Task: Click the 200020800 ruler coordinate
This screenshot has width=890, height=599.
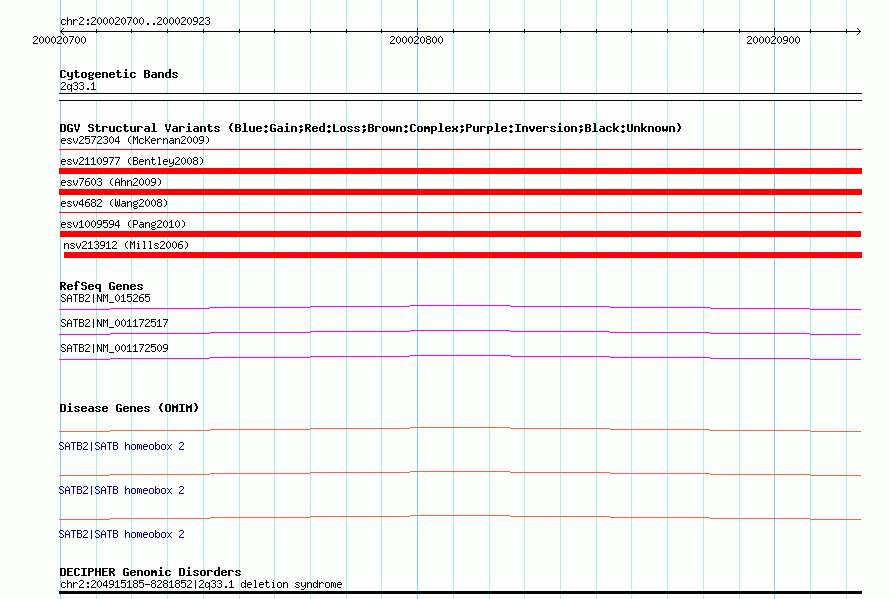Action: click(416, 40)
